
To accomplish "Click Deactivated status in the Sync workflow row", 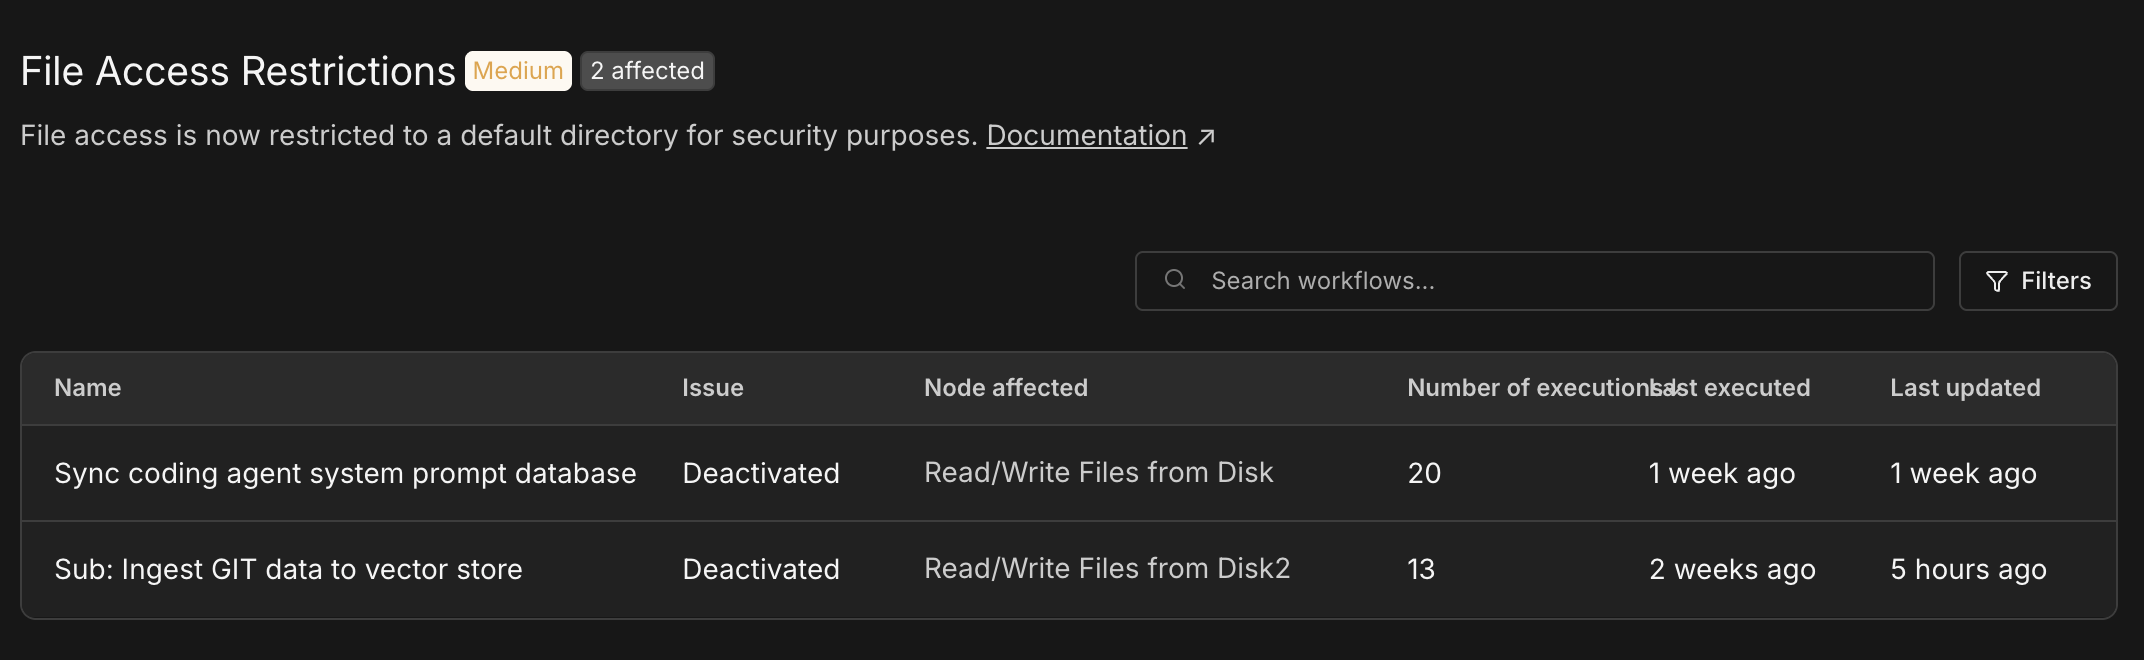I will (760, 473).
